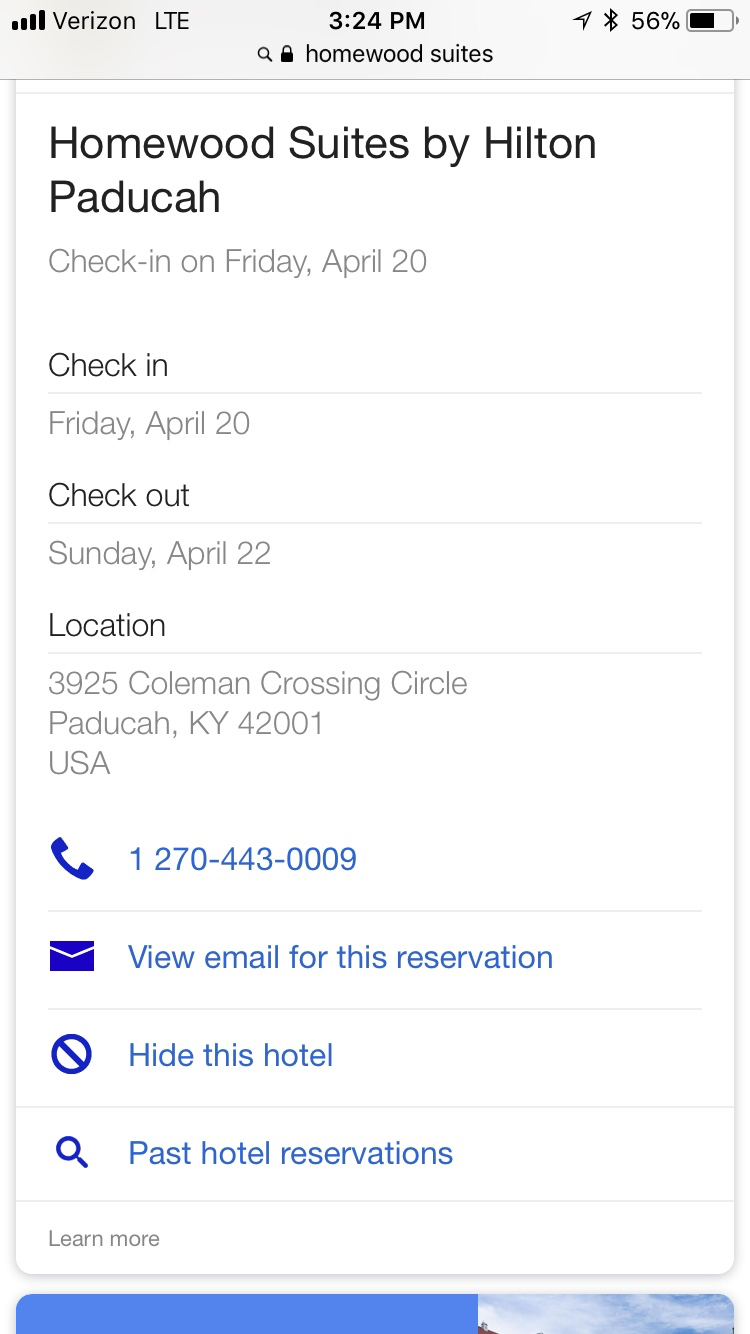Tap the check-out date Sunday, April 22
The width and height of the screenshot is (750, 1334).
point(160,553)
